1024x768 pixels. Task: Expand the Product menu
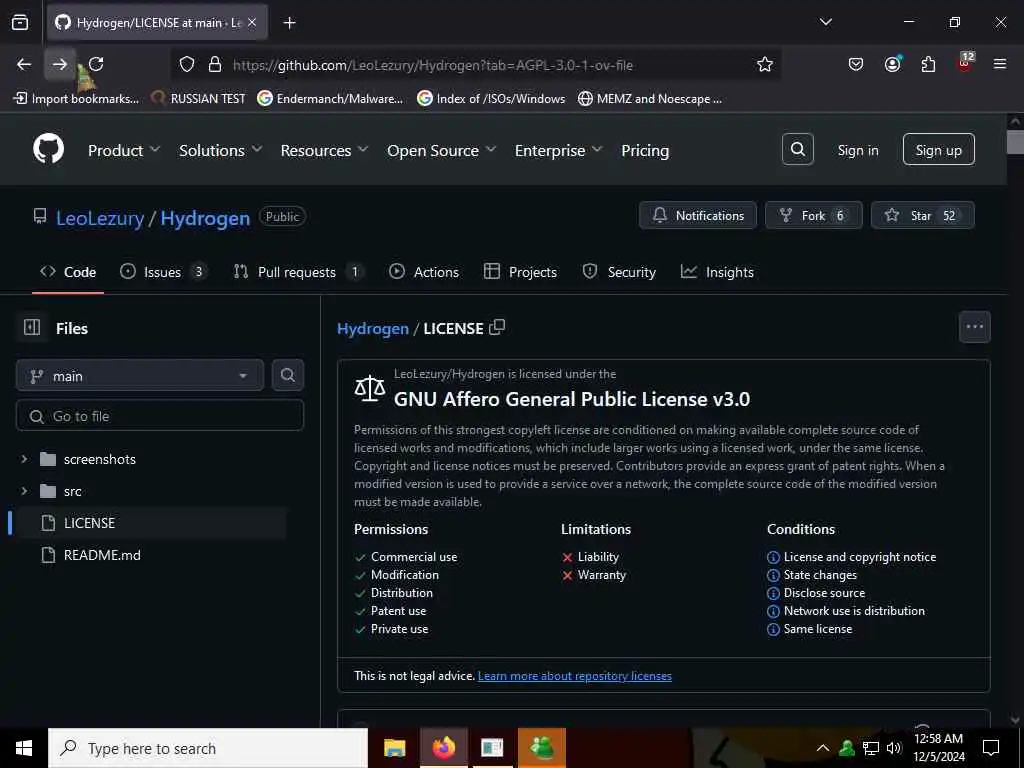[x=123, y=150]
